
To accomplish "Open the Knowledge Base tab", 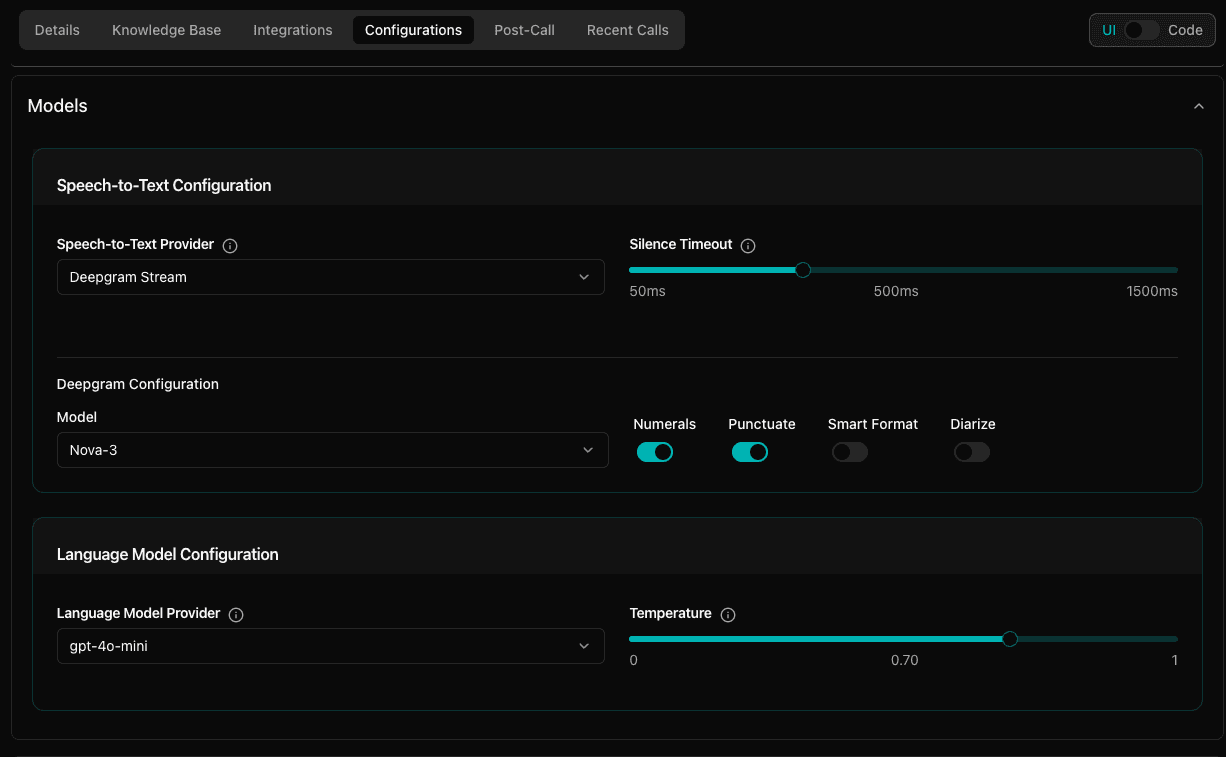I will click(166, 30).
